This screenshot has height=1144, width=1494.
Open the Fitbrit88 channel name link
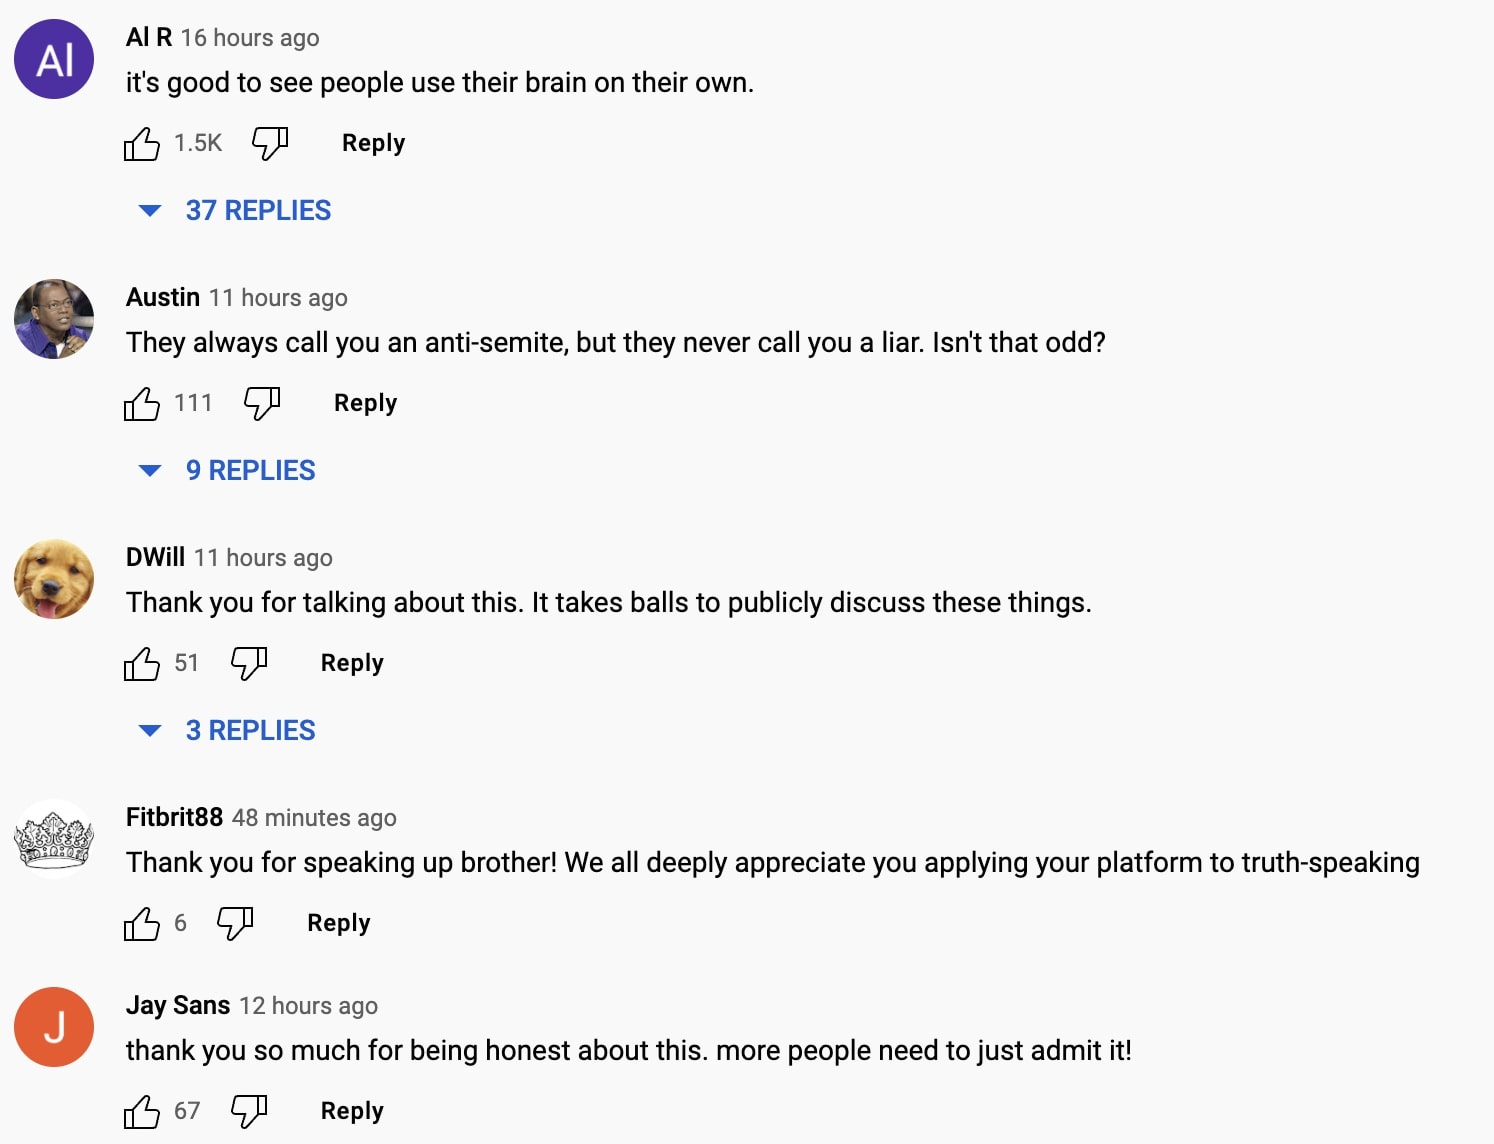(x=174, y=817)
